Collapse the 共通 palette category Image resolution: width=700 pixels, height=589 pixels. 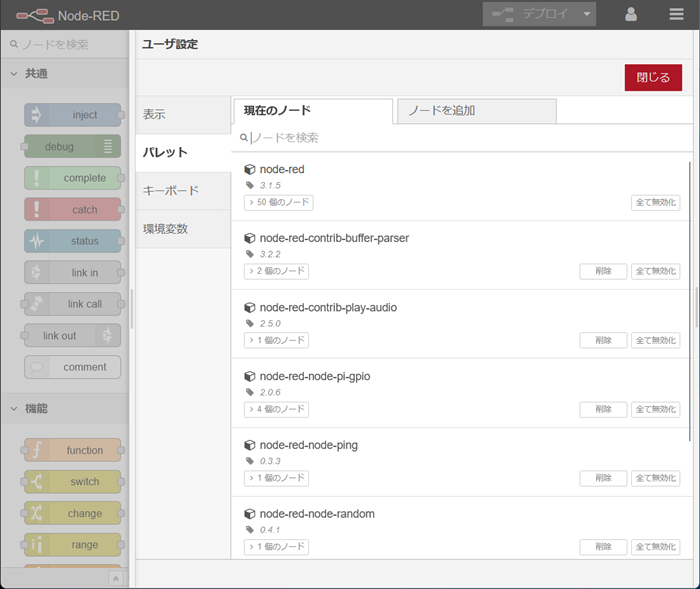(16, 74)
